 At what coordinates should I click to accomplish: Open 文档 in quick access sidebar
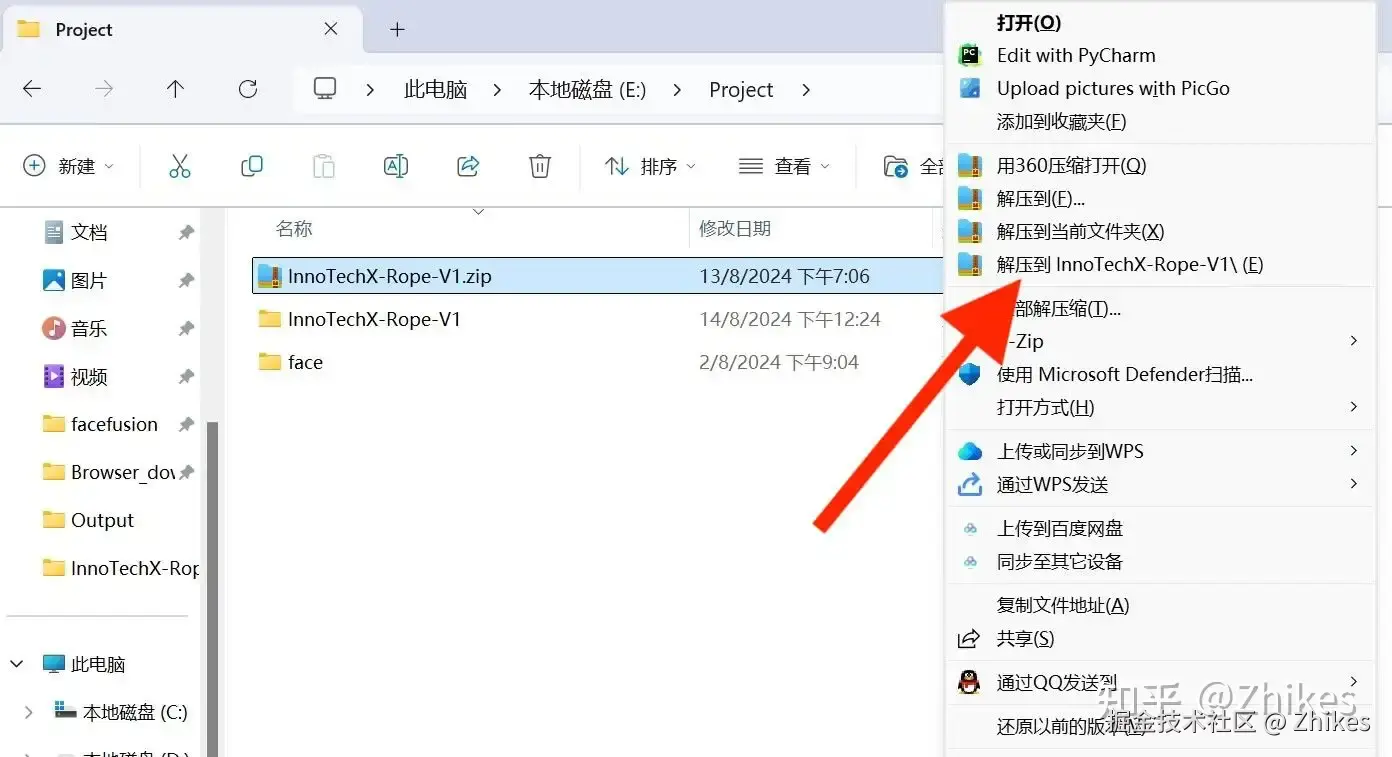pyautogui.click(x=89, y=232)
